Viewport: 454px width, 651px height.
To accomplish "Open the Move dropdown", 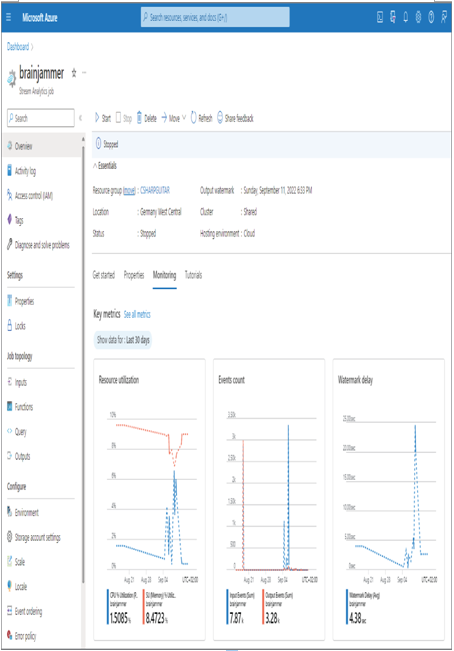I will click(173, 118).
